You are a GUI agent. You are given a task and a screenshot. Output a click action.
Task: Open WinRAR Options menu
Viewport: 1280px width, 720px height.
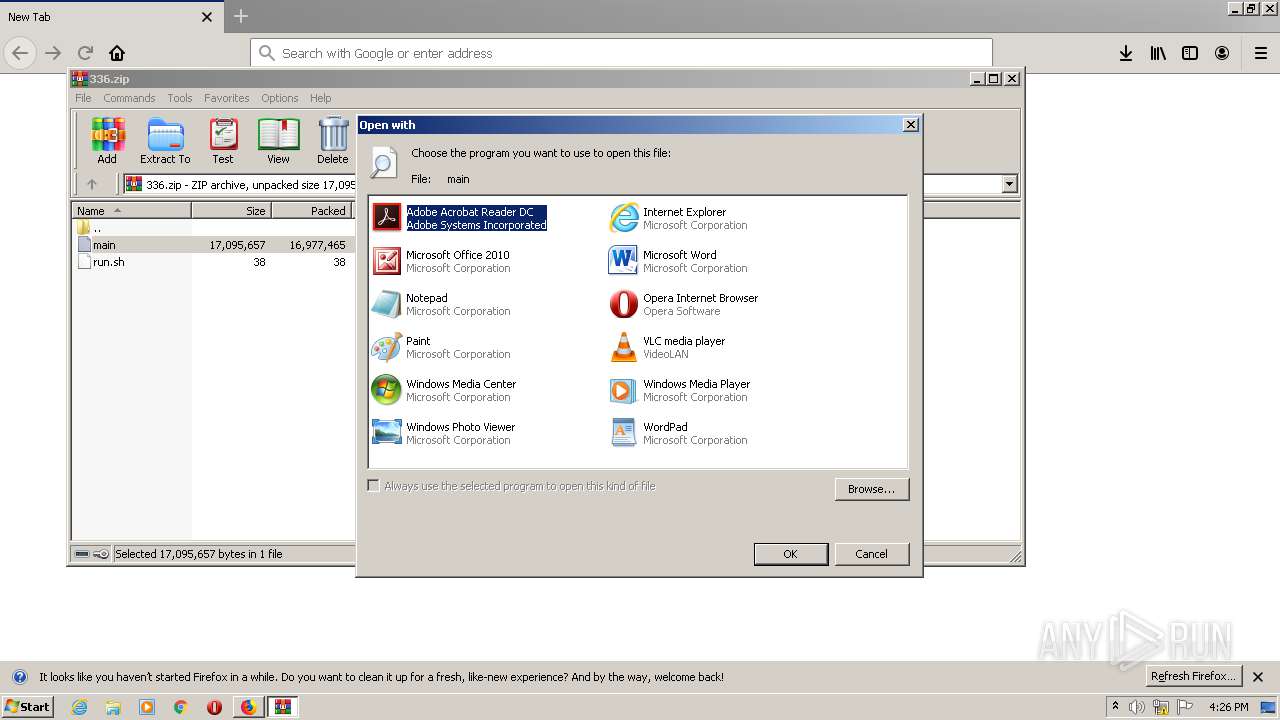(x=280, y=98)
